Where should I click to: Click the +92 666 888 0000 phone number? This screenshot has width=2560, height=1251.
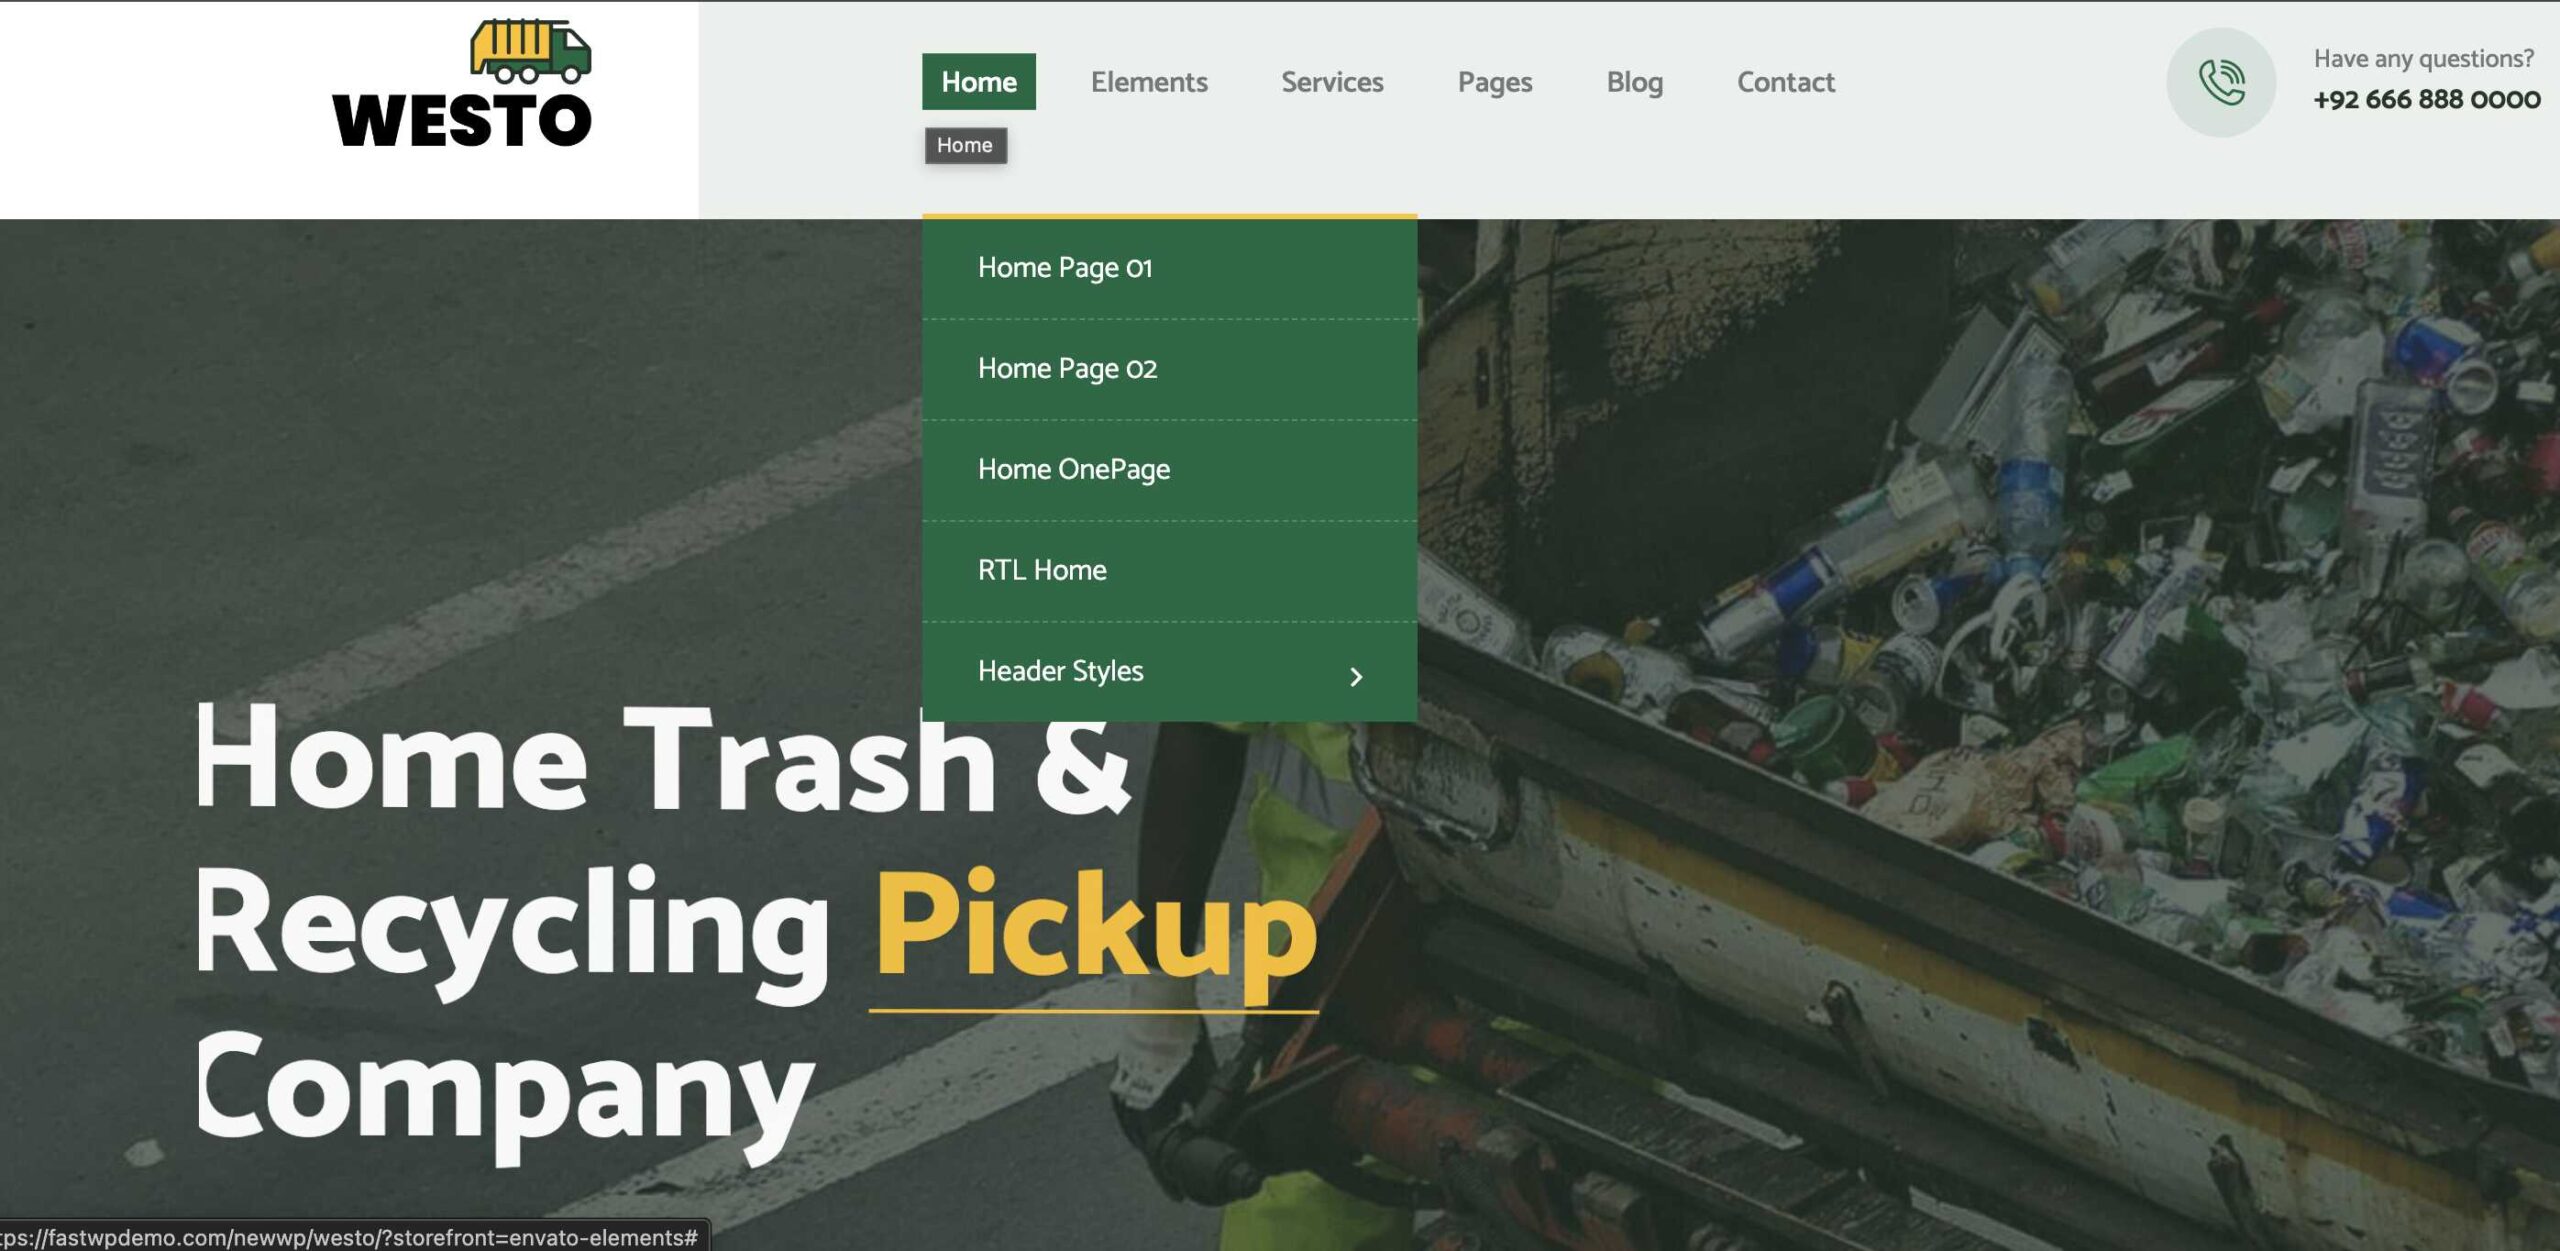coord(2427,99)
